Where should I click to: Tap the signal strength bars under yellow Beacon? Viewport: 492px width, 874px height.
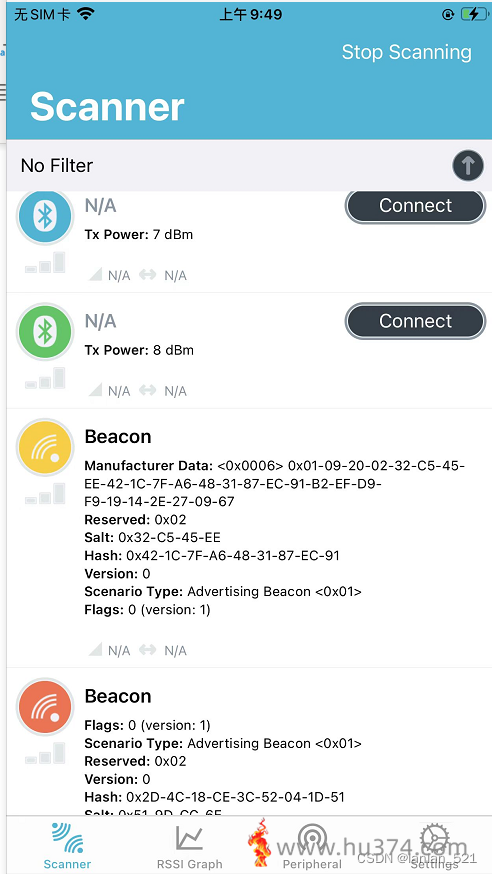(x=45, y=494)
